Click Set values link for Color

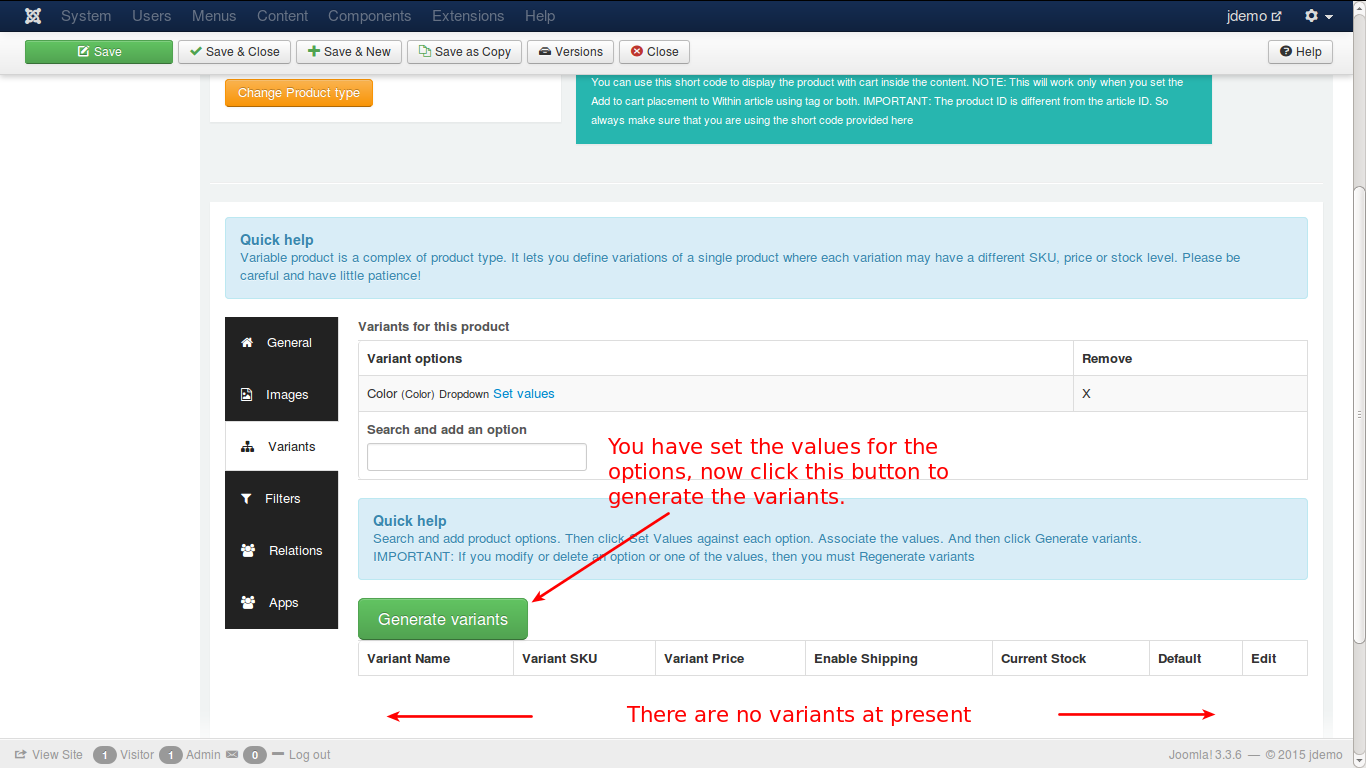[523, 394]
